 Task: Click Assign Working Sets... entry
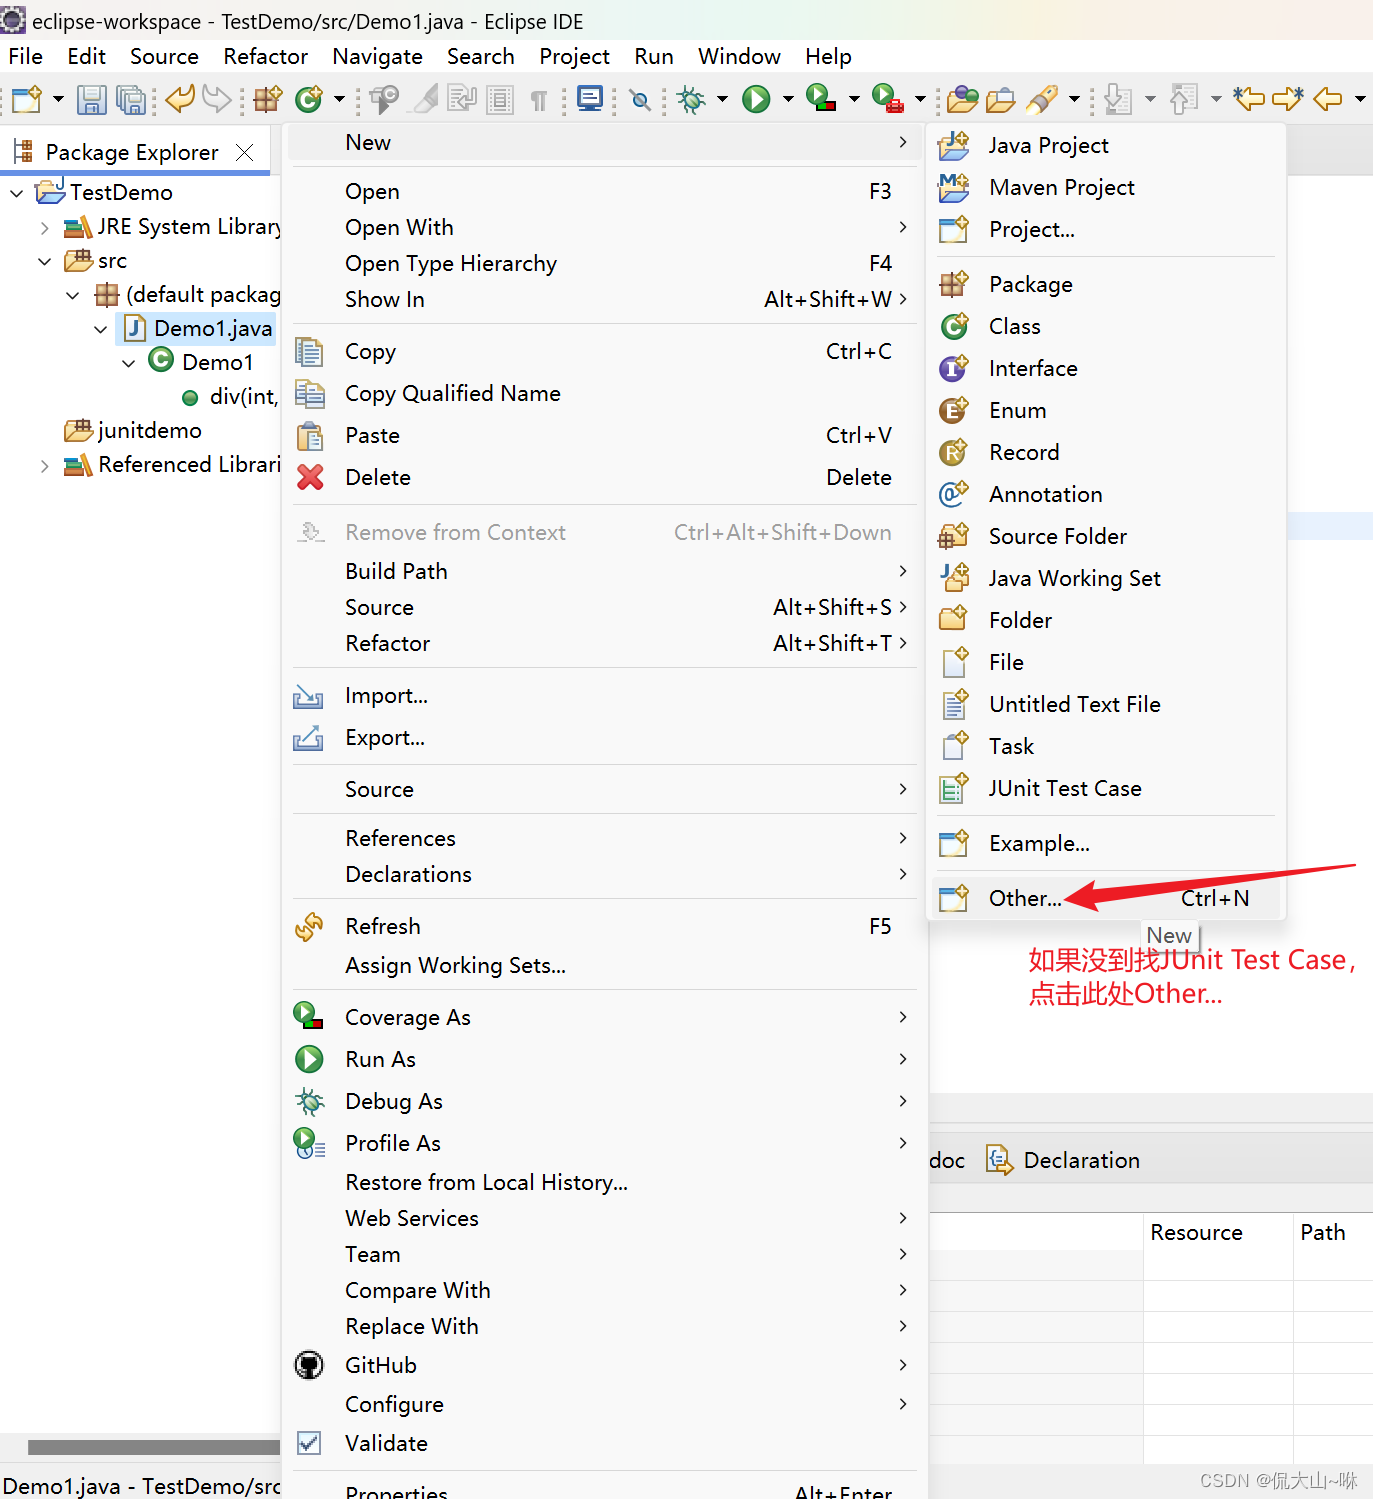coord(604,966)
